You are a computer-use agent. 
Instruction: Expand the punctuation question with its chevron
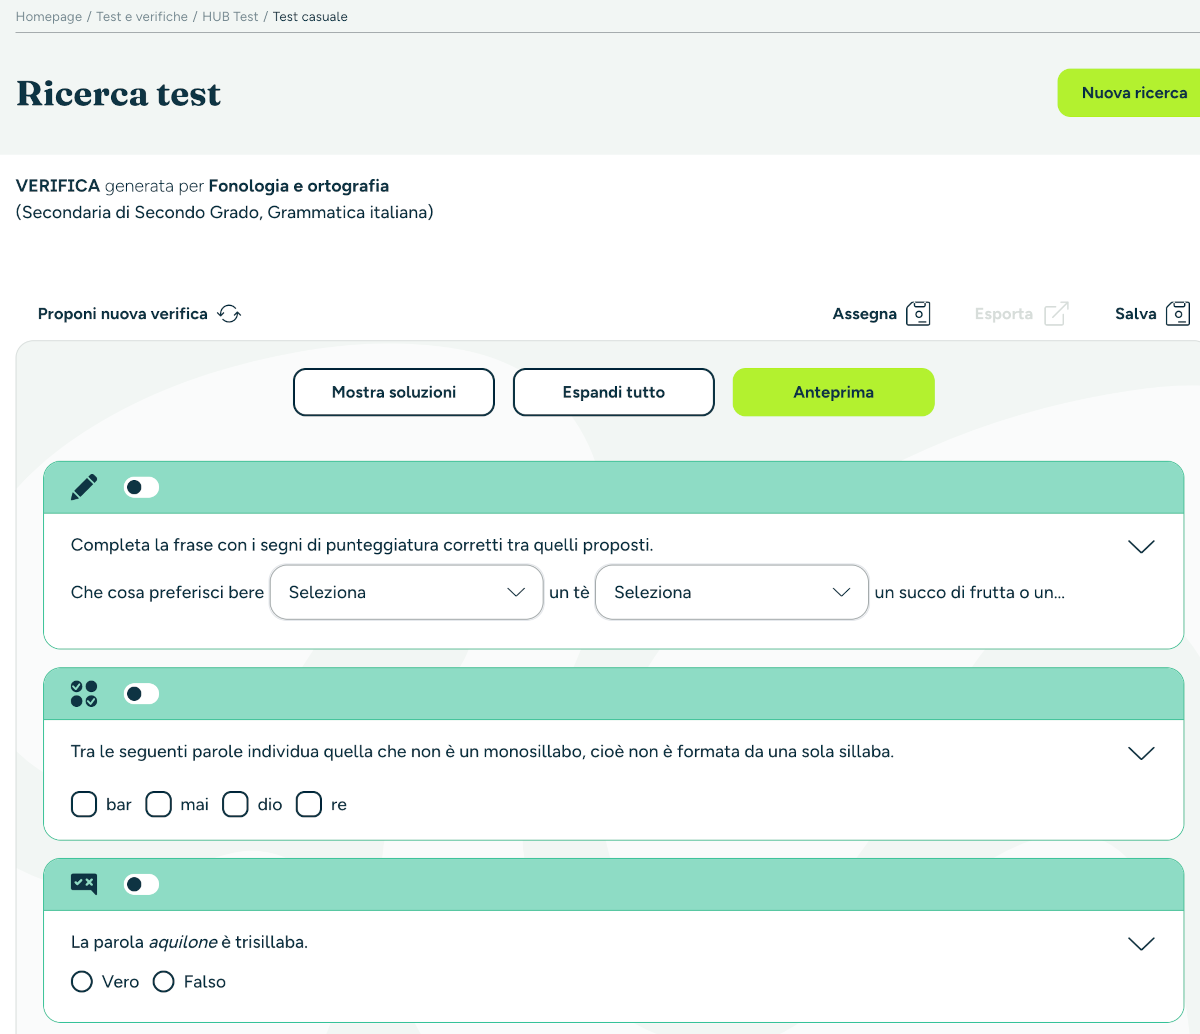point(1141,546)
